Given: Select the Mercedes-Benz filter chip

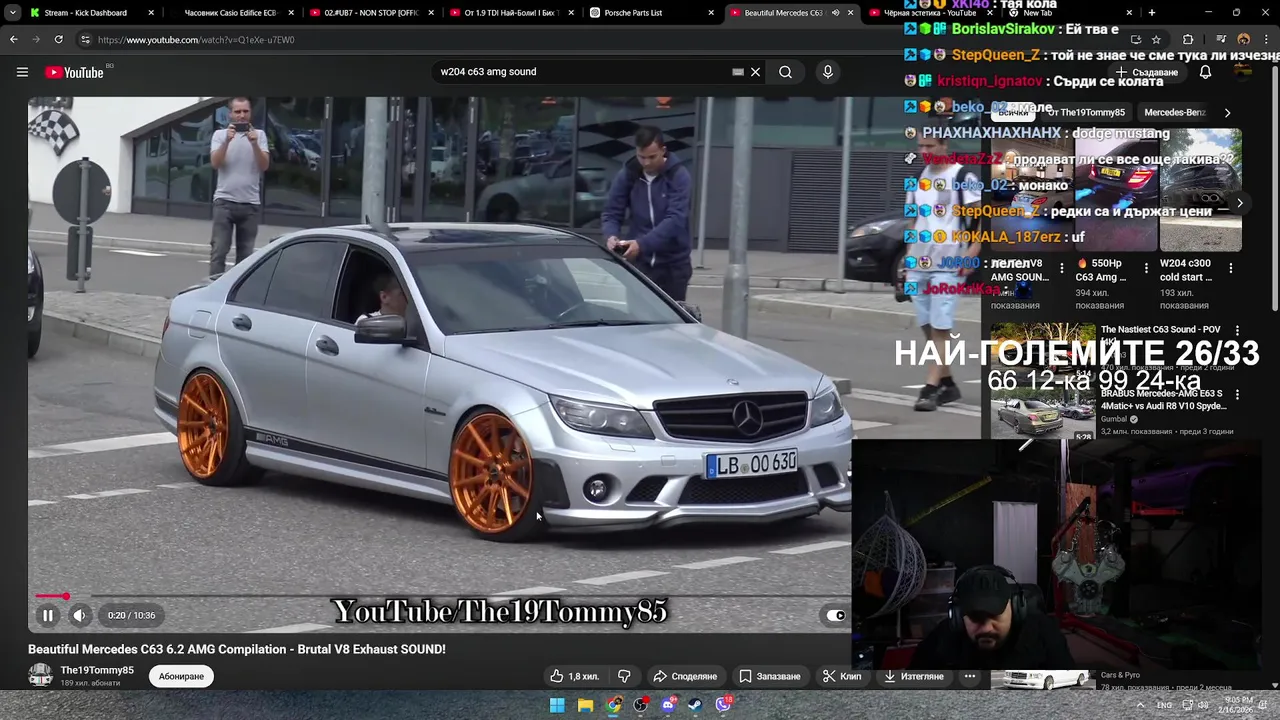Looking at the screenshot, I should pos(1175,112).
